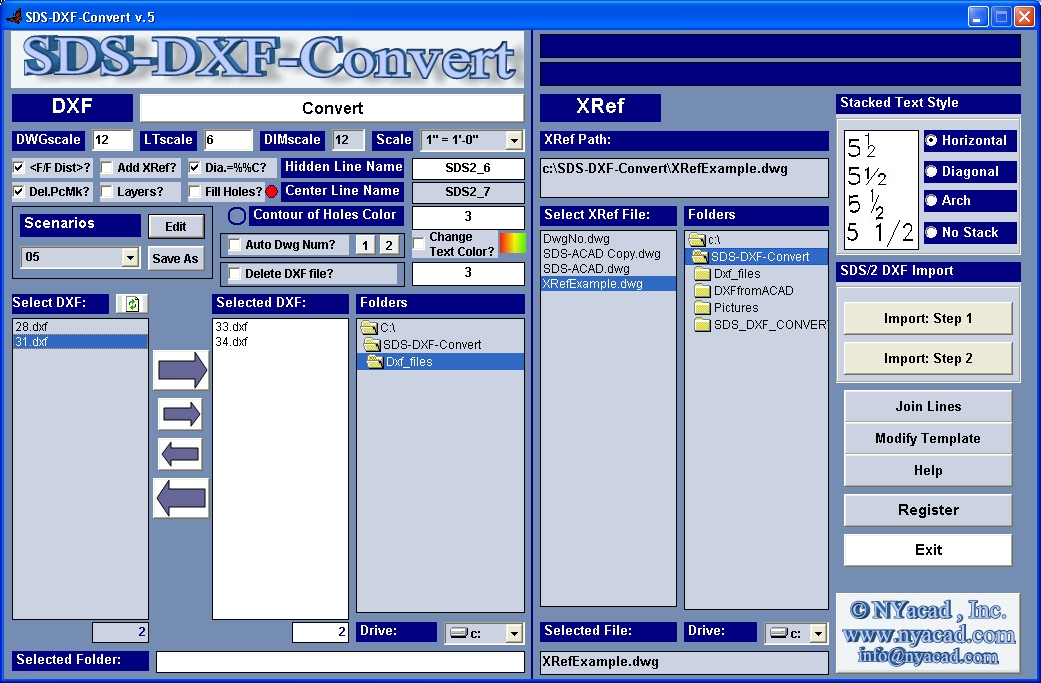Toggle the Del.PcMk? checkbox
This screenshot has height=683, width=1041.
point(19,192)
